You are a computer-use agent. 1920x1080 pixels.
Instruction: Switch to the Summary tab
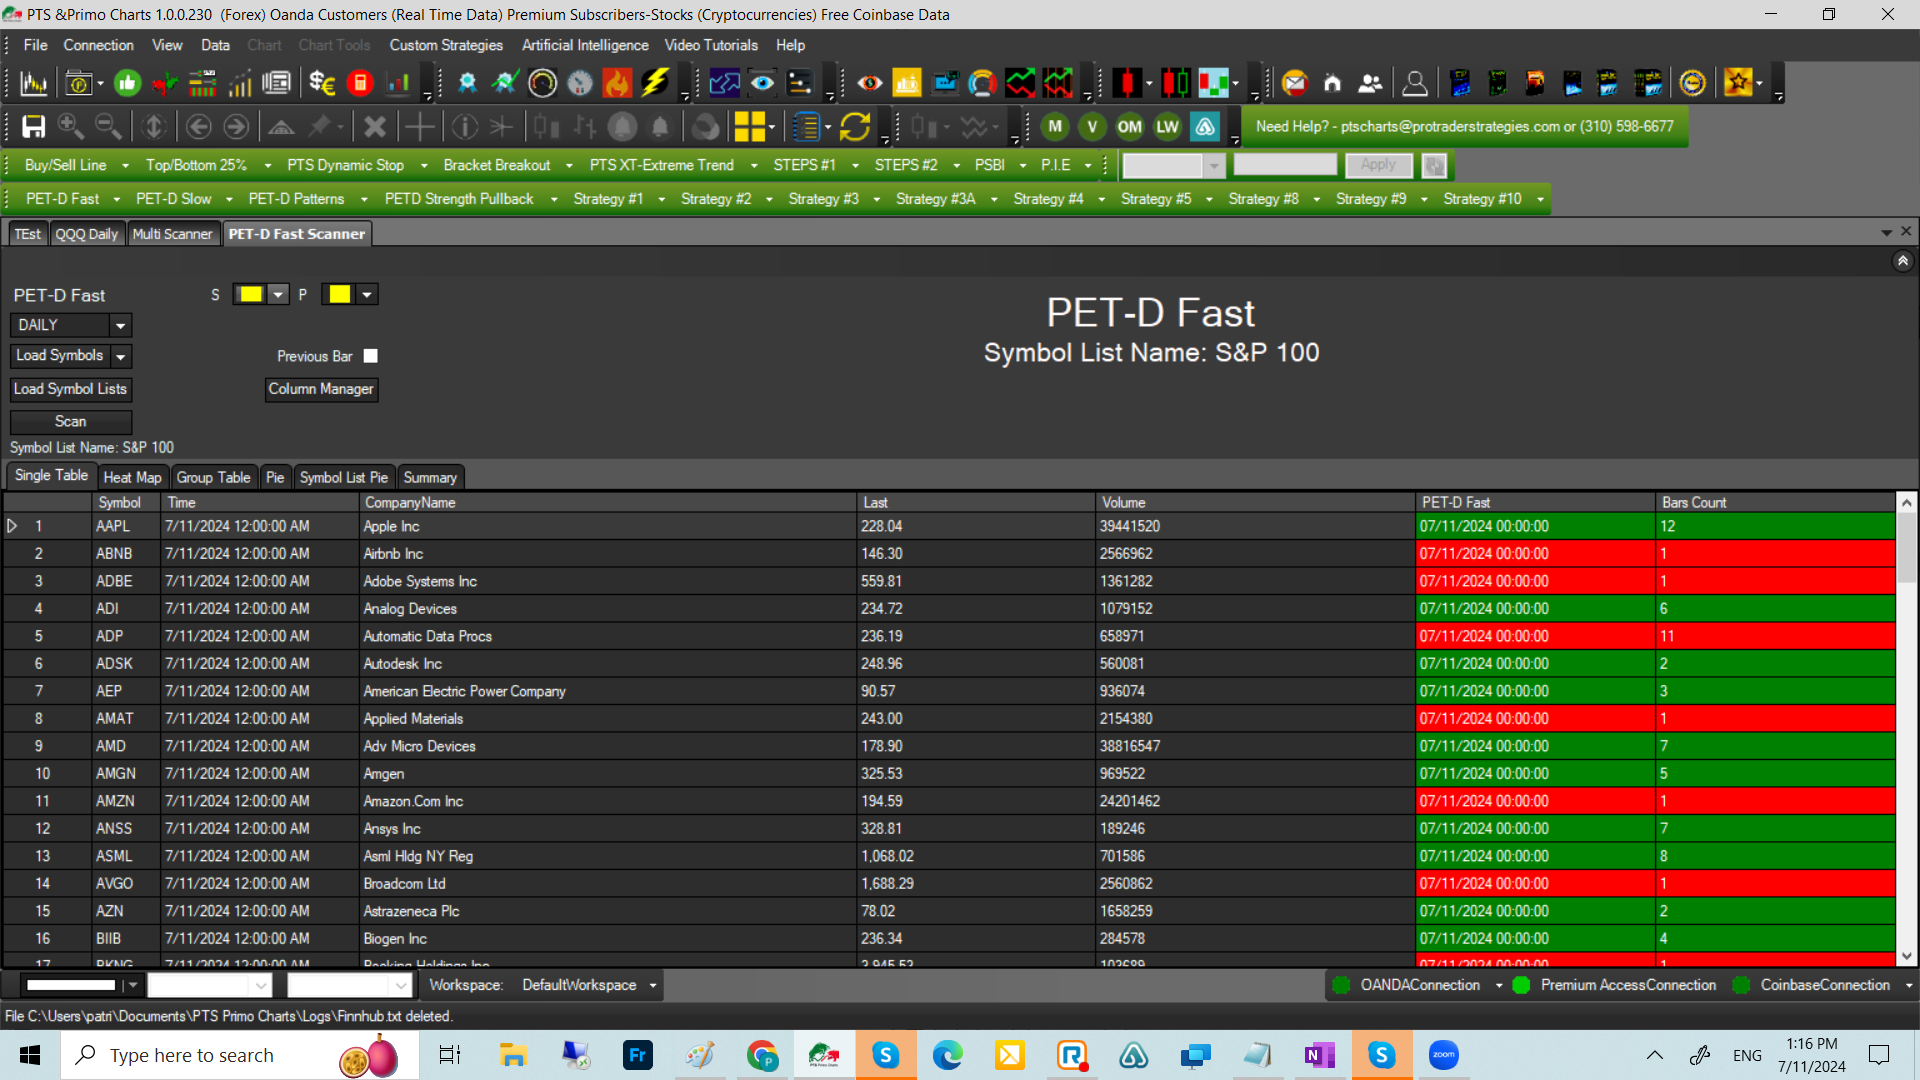tap(430, 476)
